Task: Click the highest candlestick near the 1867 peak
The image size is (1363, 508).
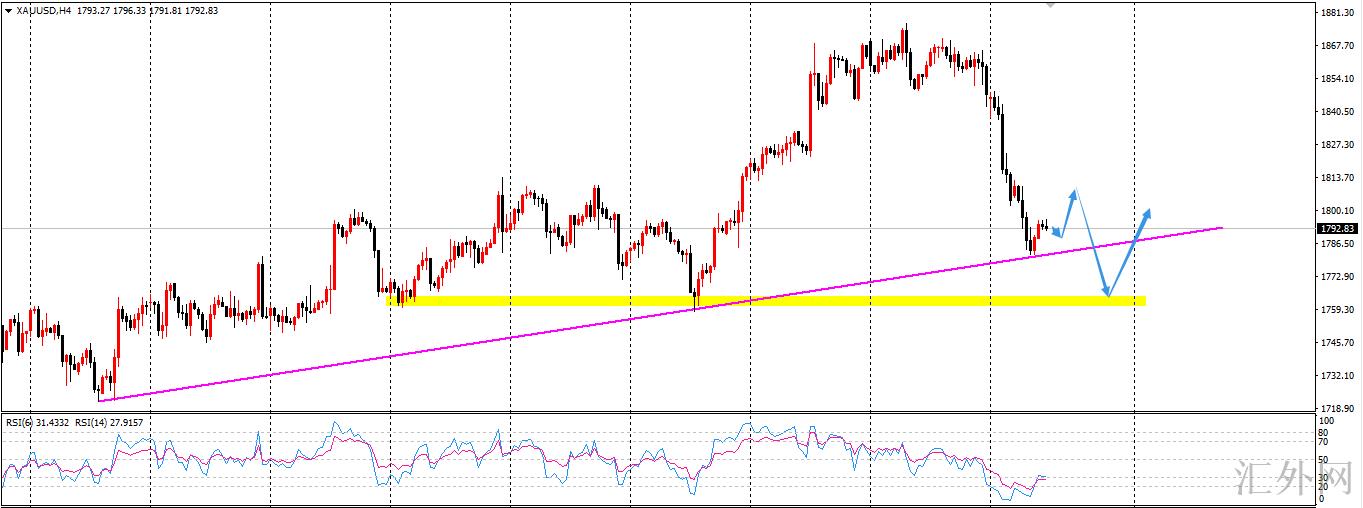Action: point(905,38)
